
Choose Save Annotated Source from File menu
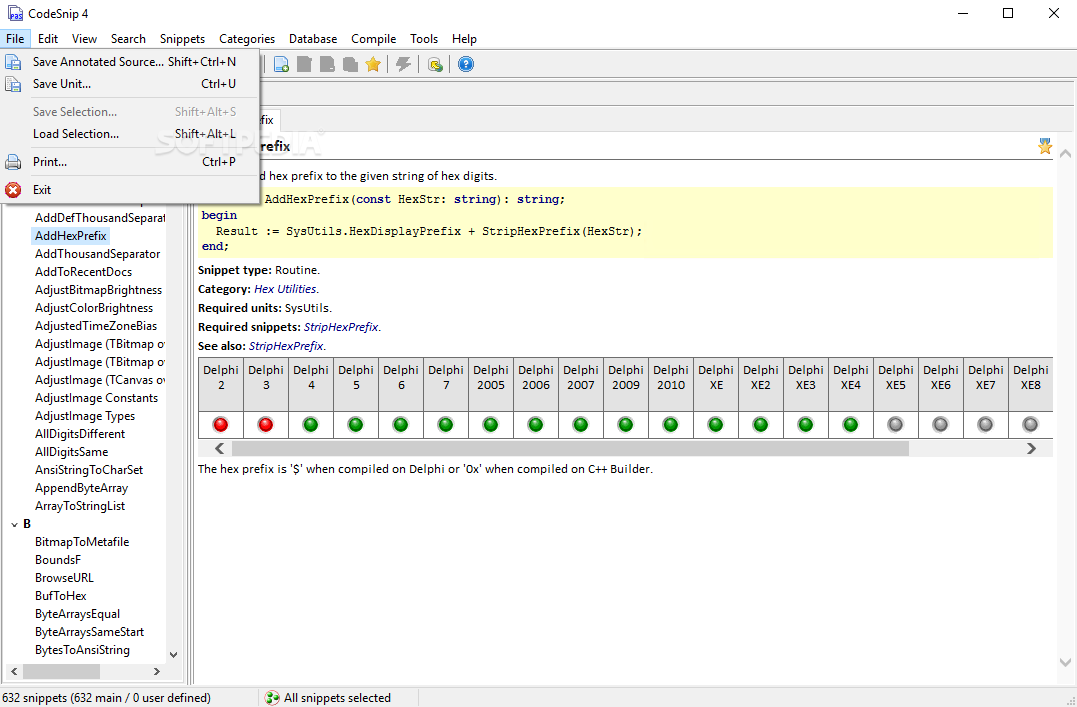coord(131,62)
